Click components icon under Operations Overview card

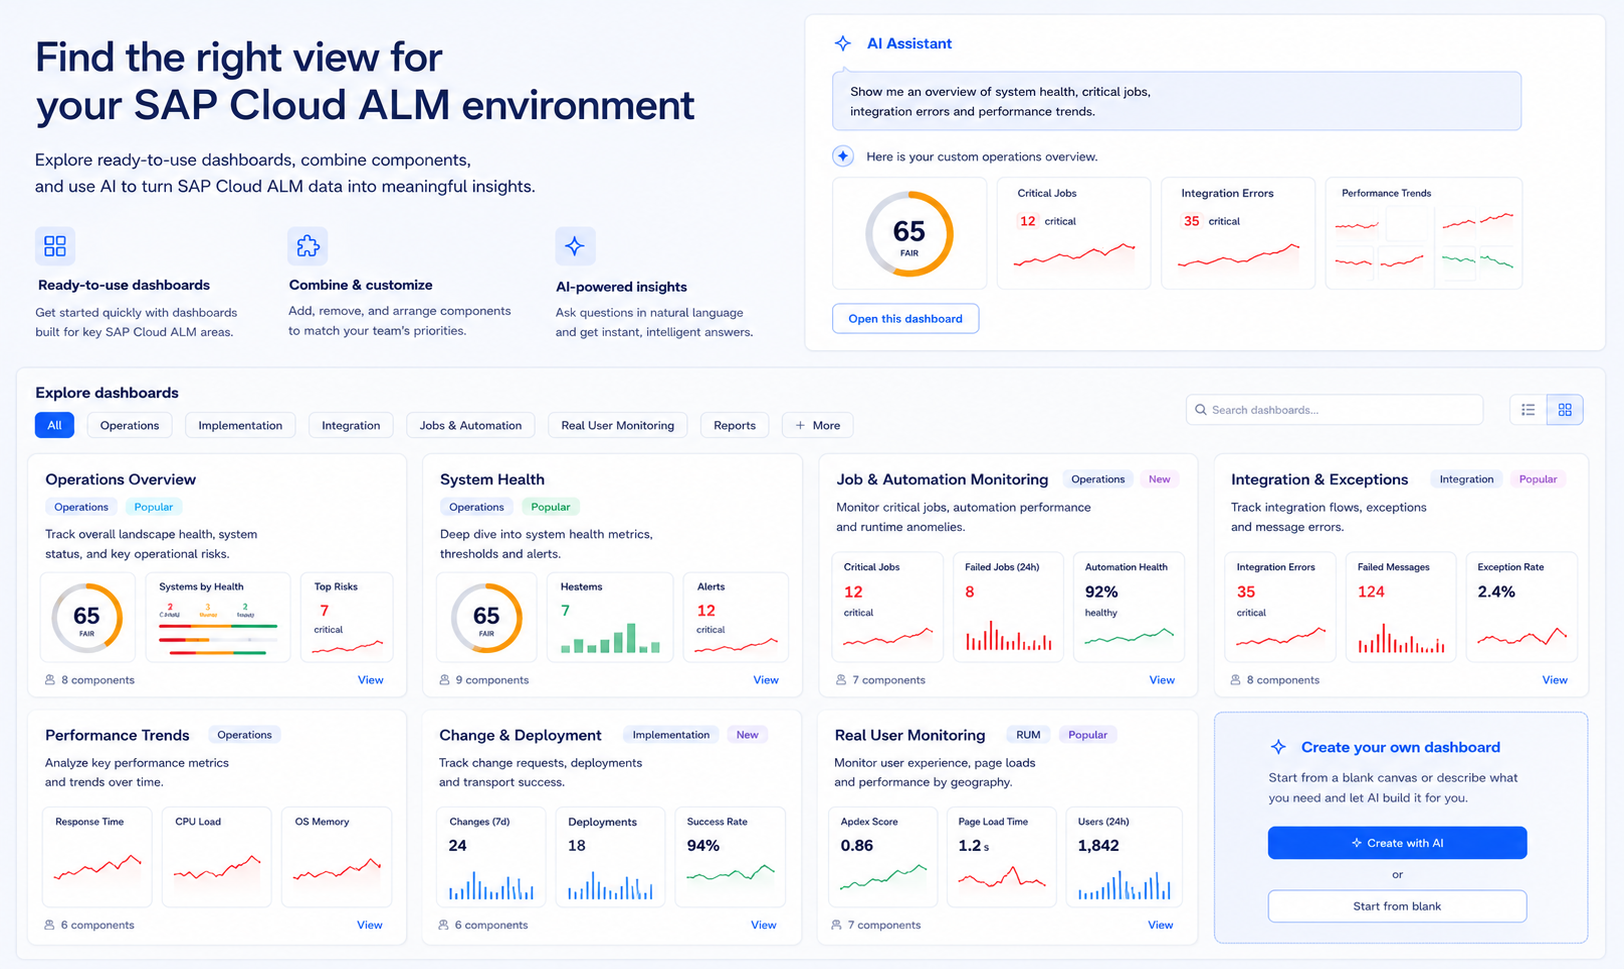pyautogui.click(x=50, y=680)
